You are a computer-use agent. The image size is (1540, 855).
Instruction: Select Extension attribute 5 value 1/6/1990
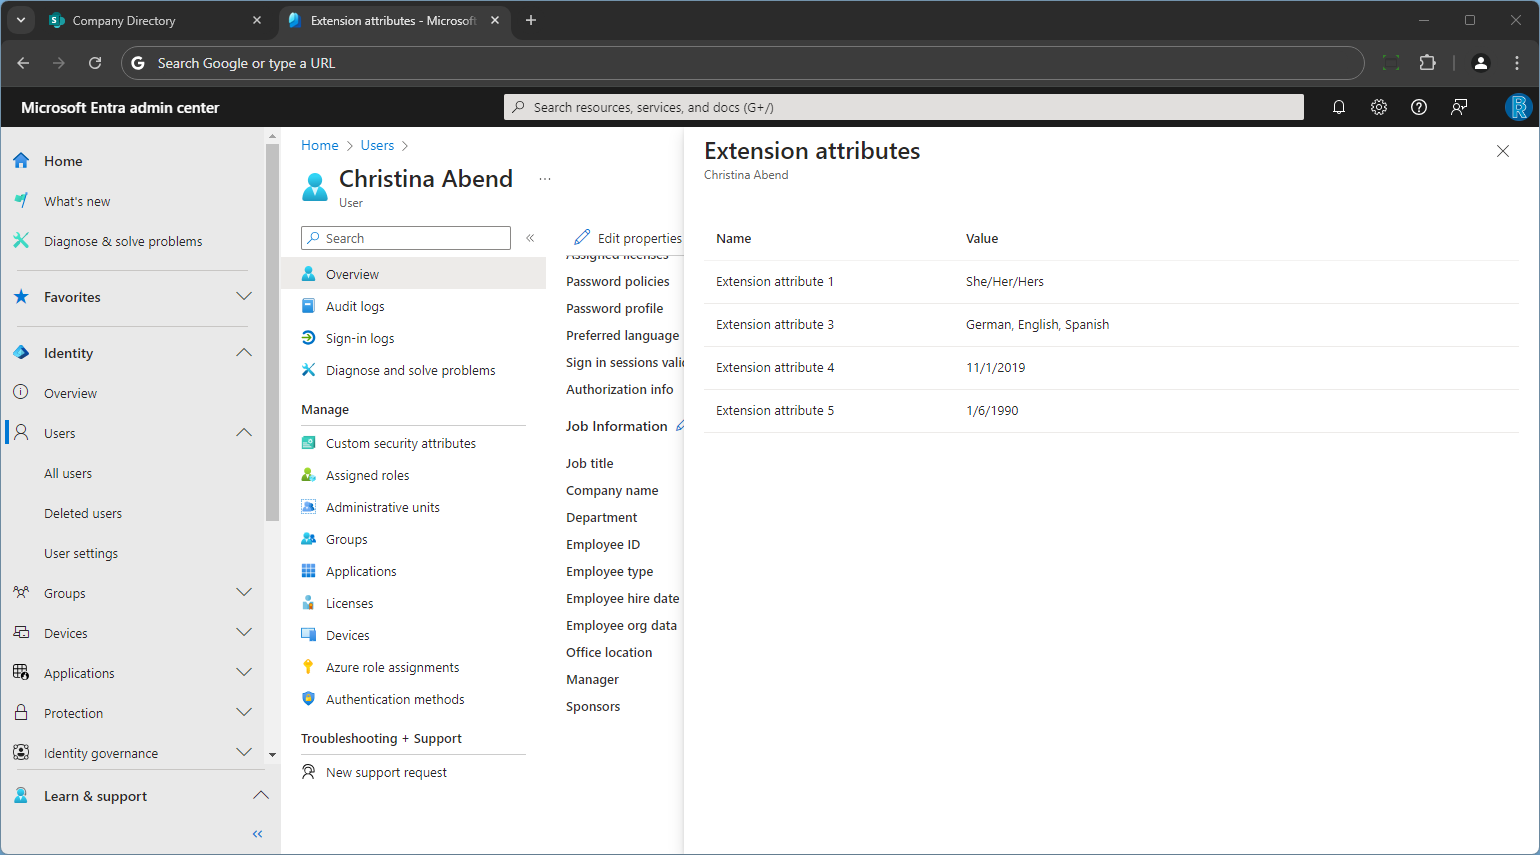(992, 411)
